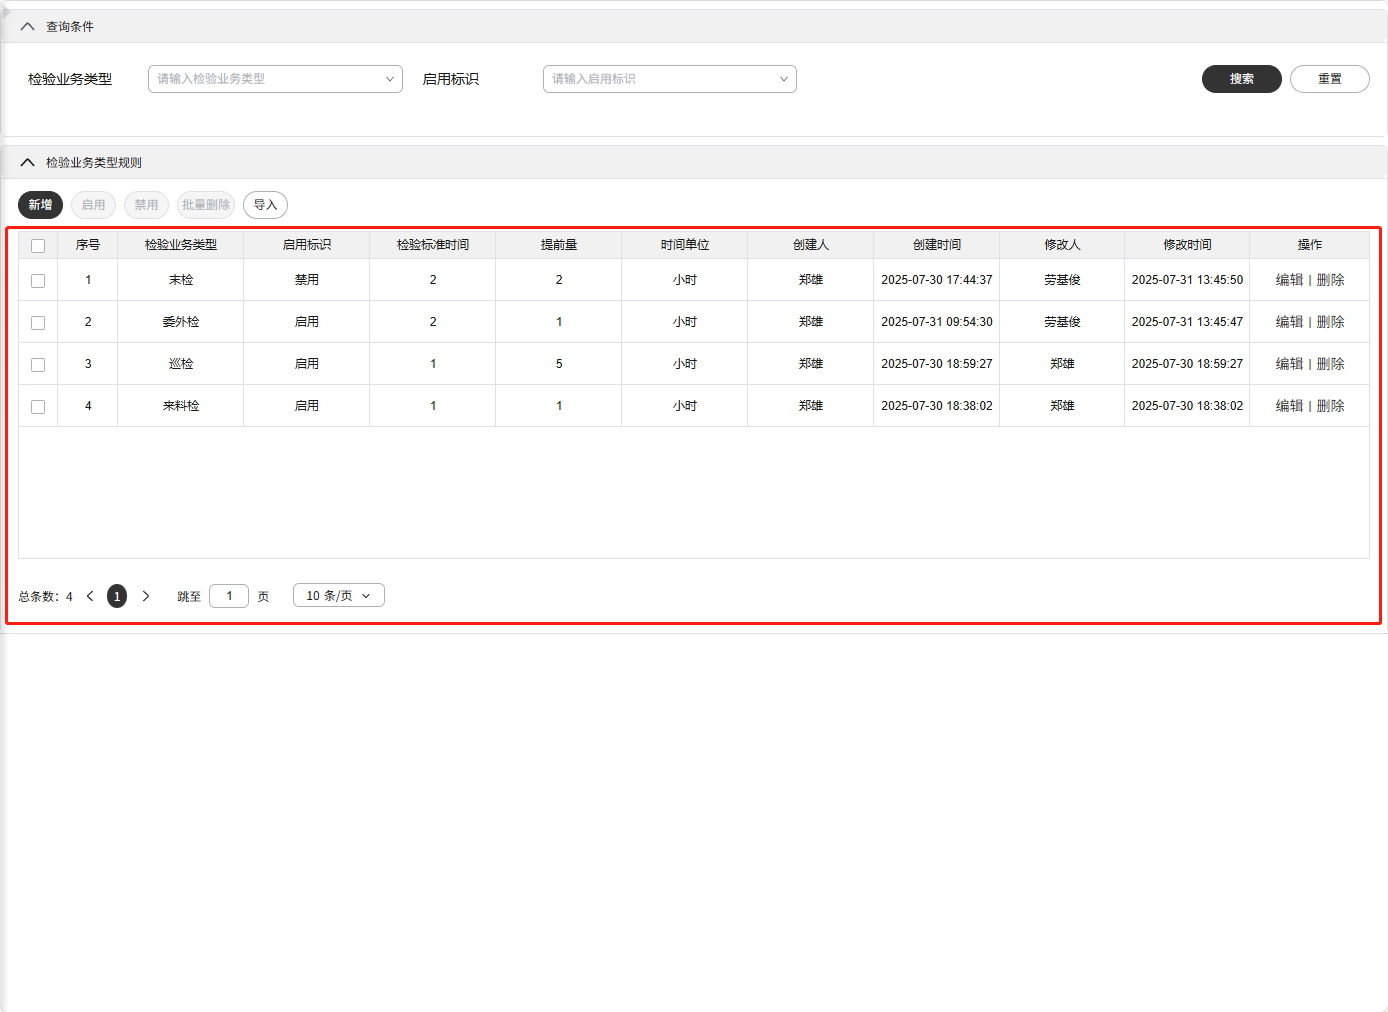Go to previous page arrow
The image size is (1388, 1012).
click(90, 596)
